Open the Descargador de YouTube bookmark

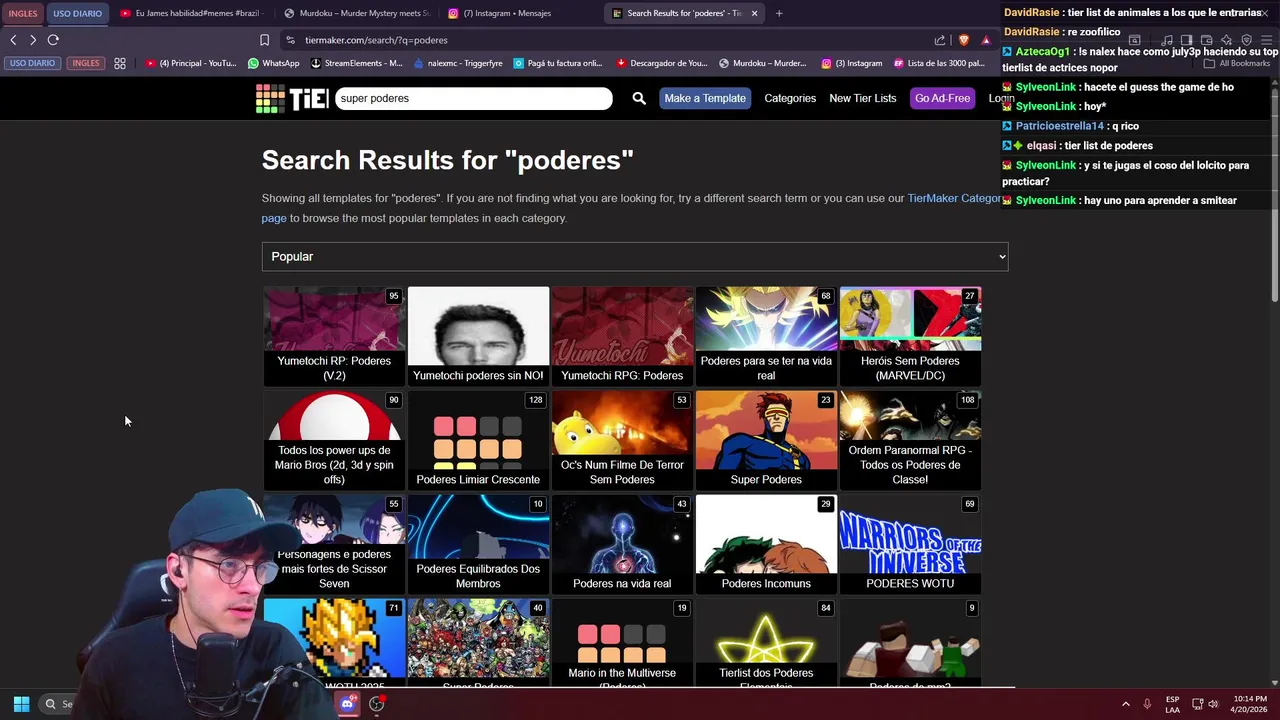pos(662,63)
